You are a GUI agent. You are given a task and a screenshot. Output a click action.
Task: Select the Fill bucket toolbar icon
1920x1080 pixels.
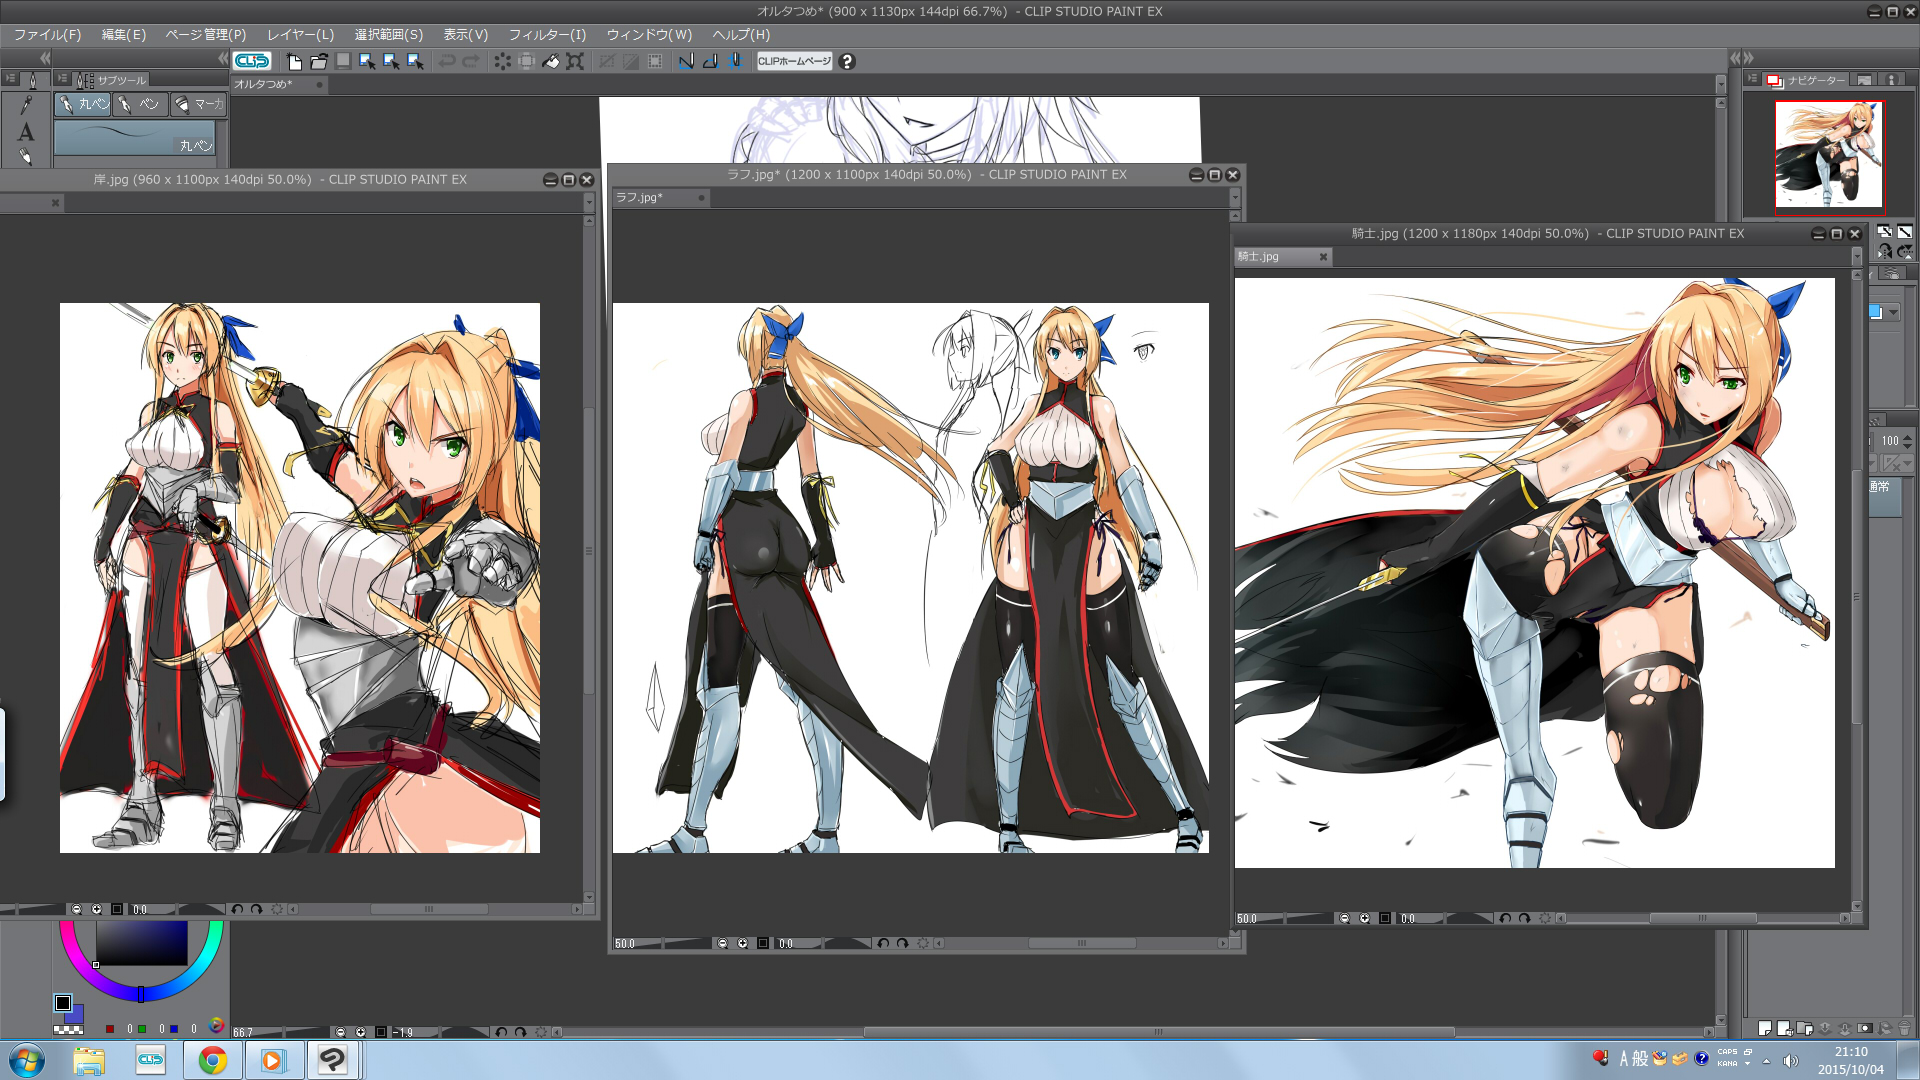coord(551,62)
